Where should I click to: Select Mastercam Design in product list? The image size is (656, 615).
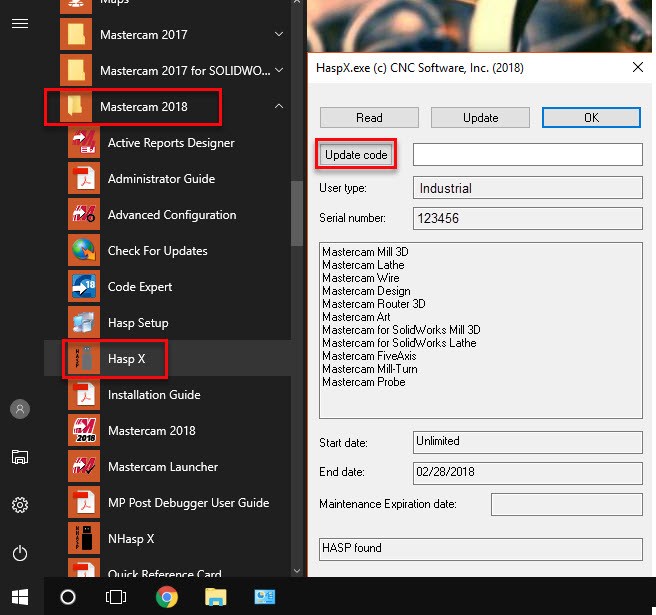pos(366,291)
